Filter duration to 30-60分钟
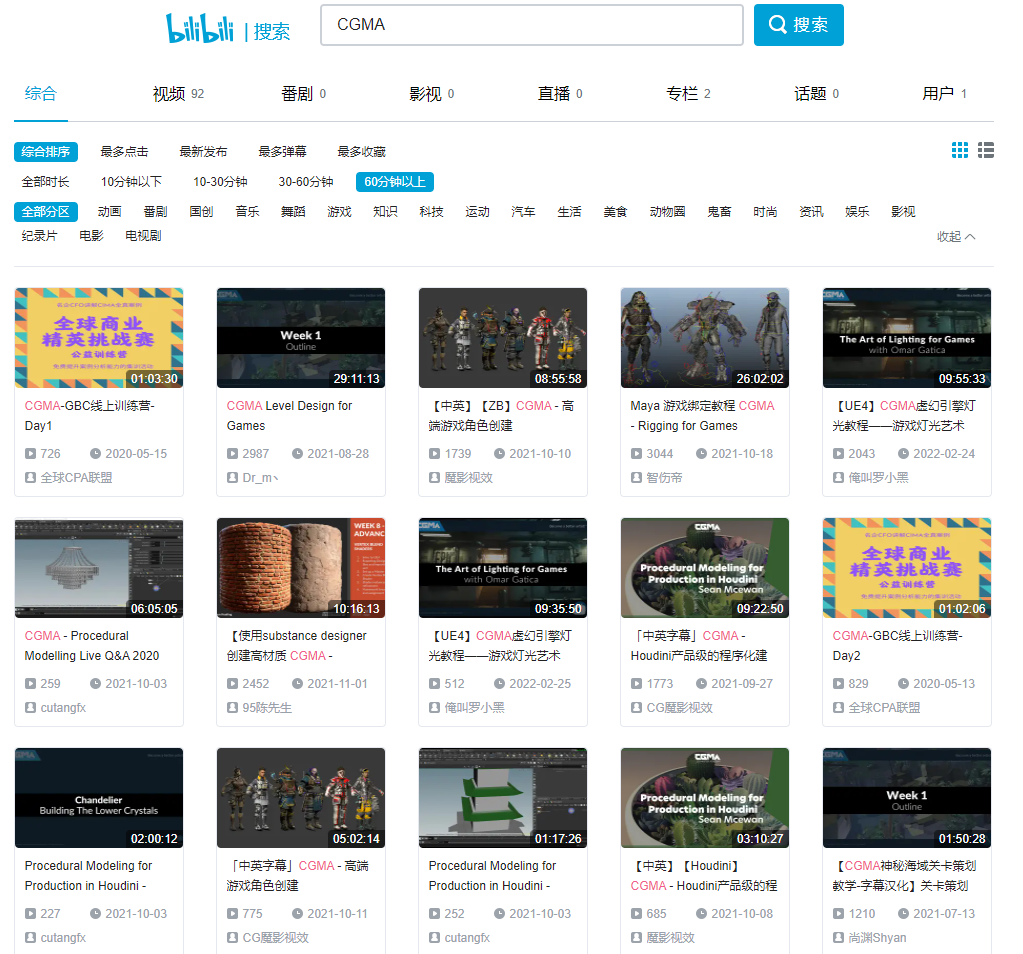 coord(306,181)
